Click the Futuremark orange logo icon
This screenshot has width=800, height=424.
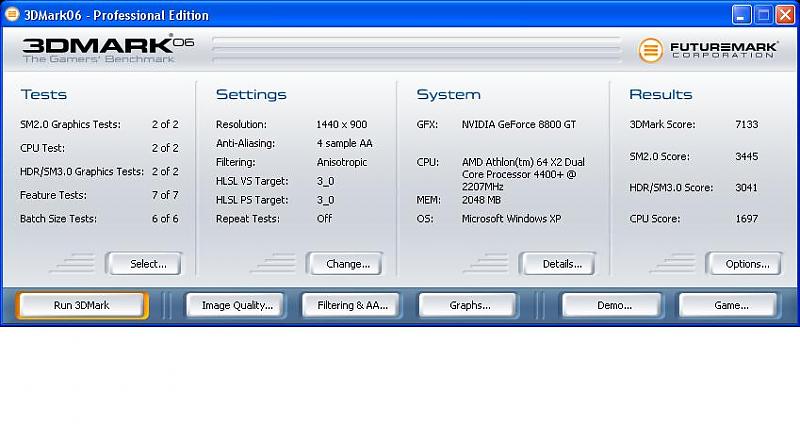pyautogui.click(x=651, y=51)
